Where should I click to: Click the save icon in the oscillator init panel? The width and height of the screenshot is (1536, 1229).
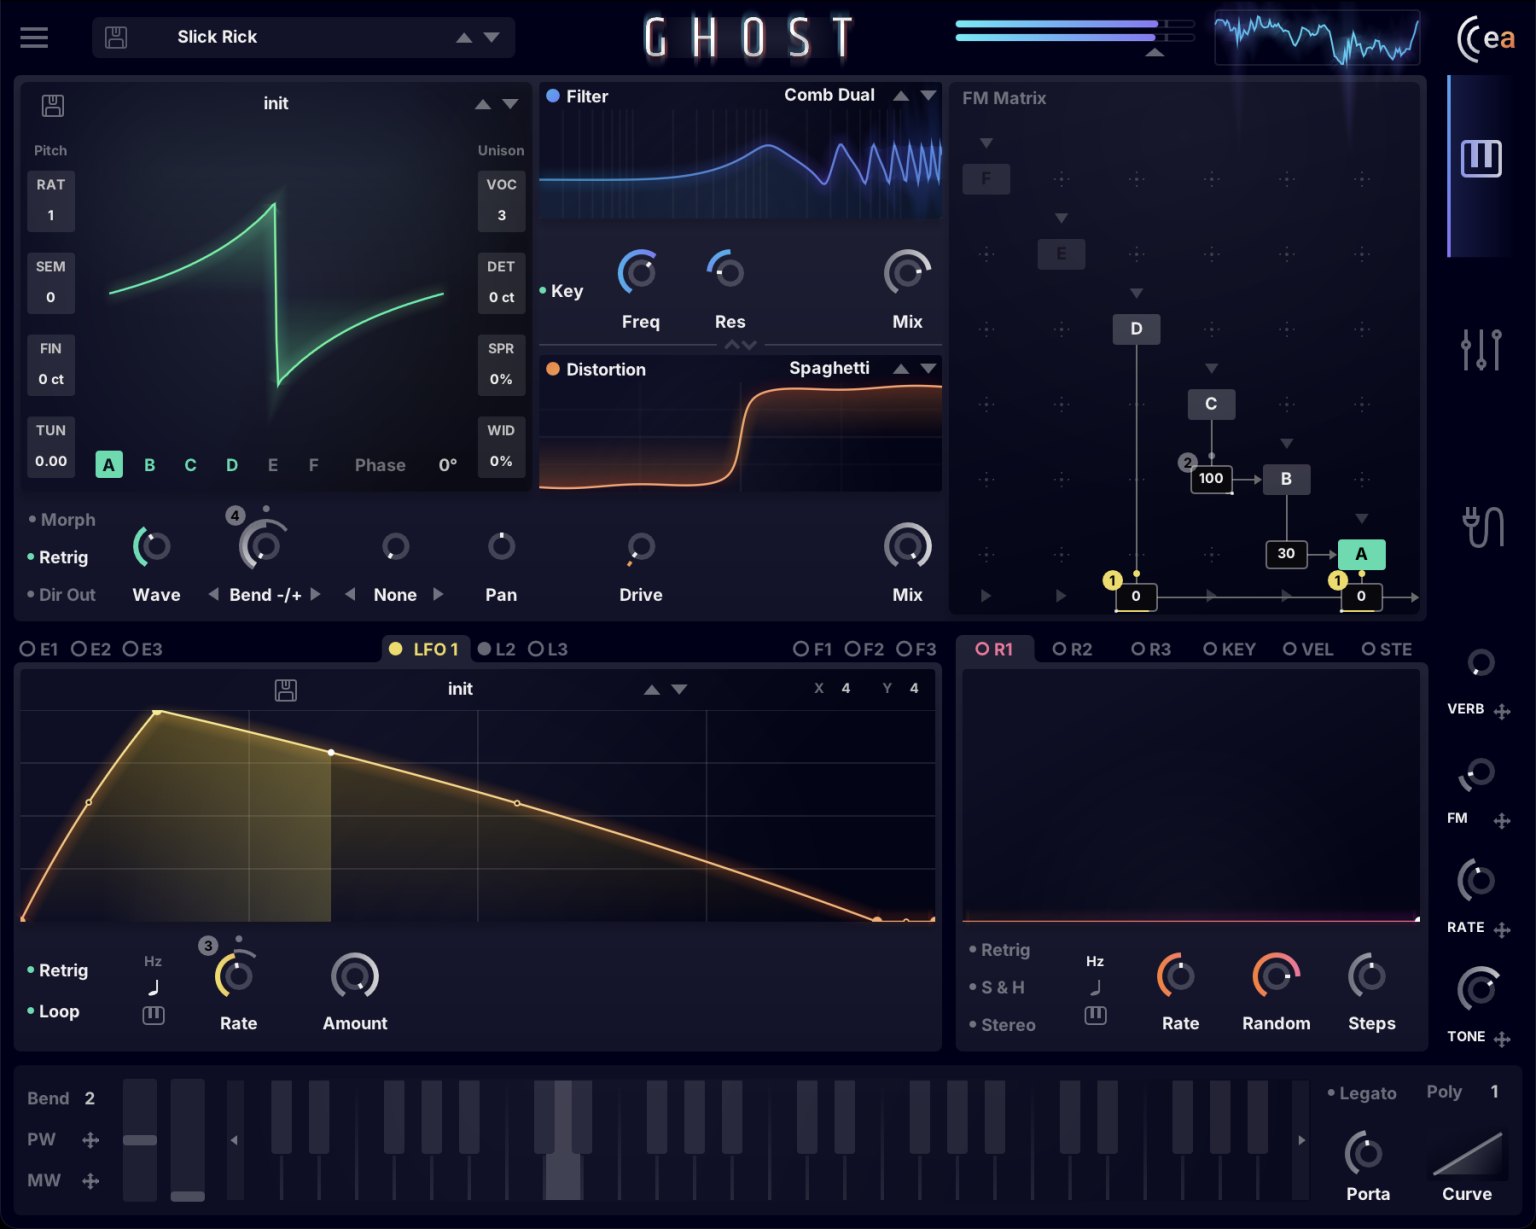click(51, 105)
